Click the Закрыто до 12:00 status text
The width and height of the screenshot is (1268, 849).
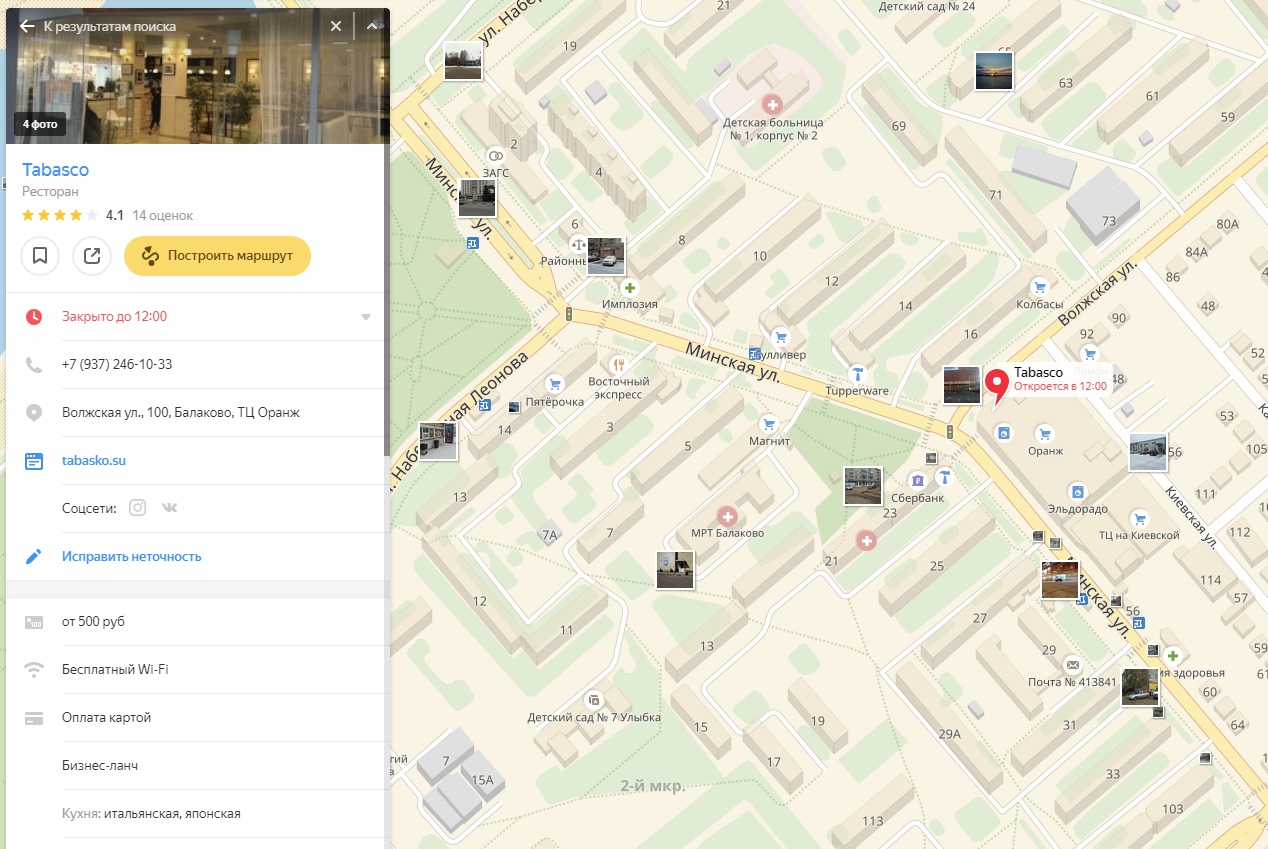pos(114,316)
